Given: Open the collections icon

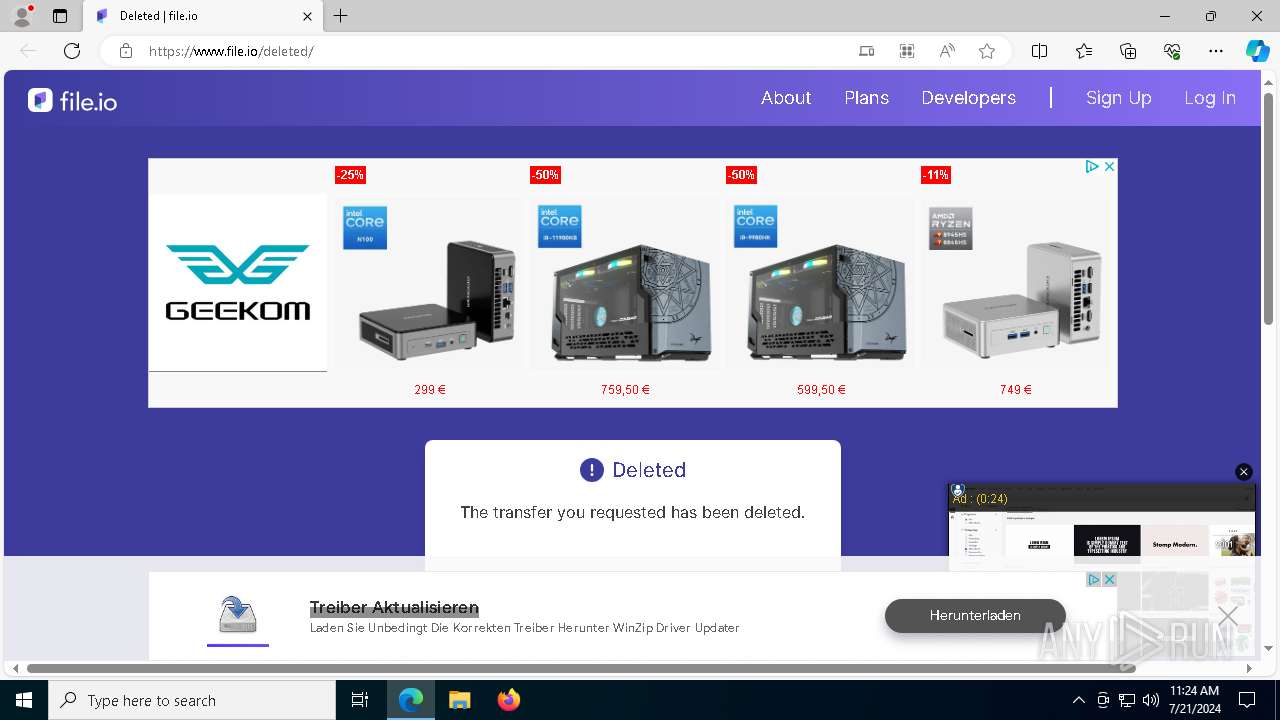Looking at the screenshot, I should pos(1128,51).
